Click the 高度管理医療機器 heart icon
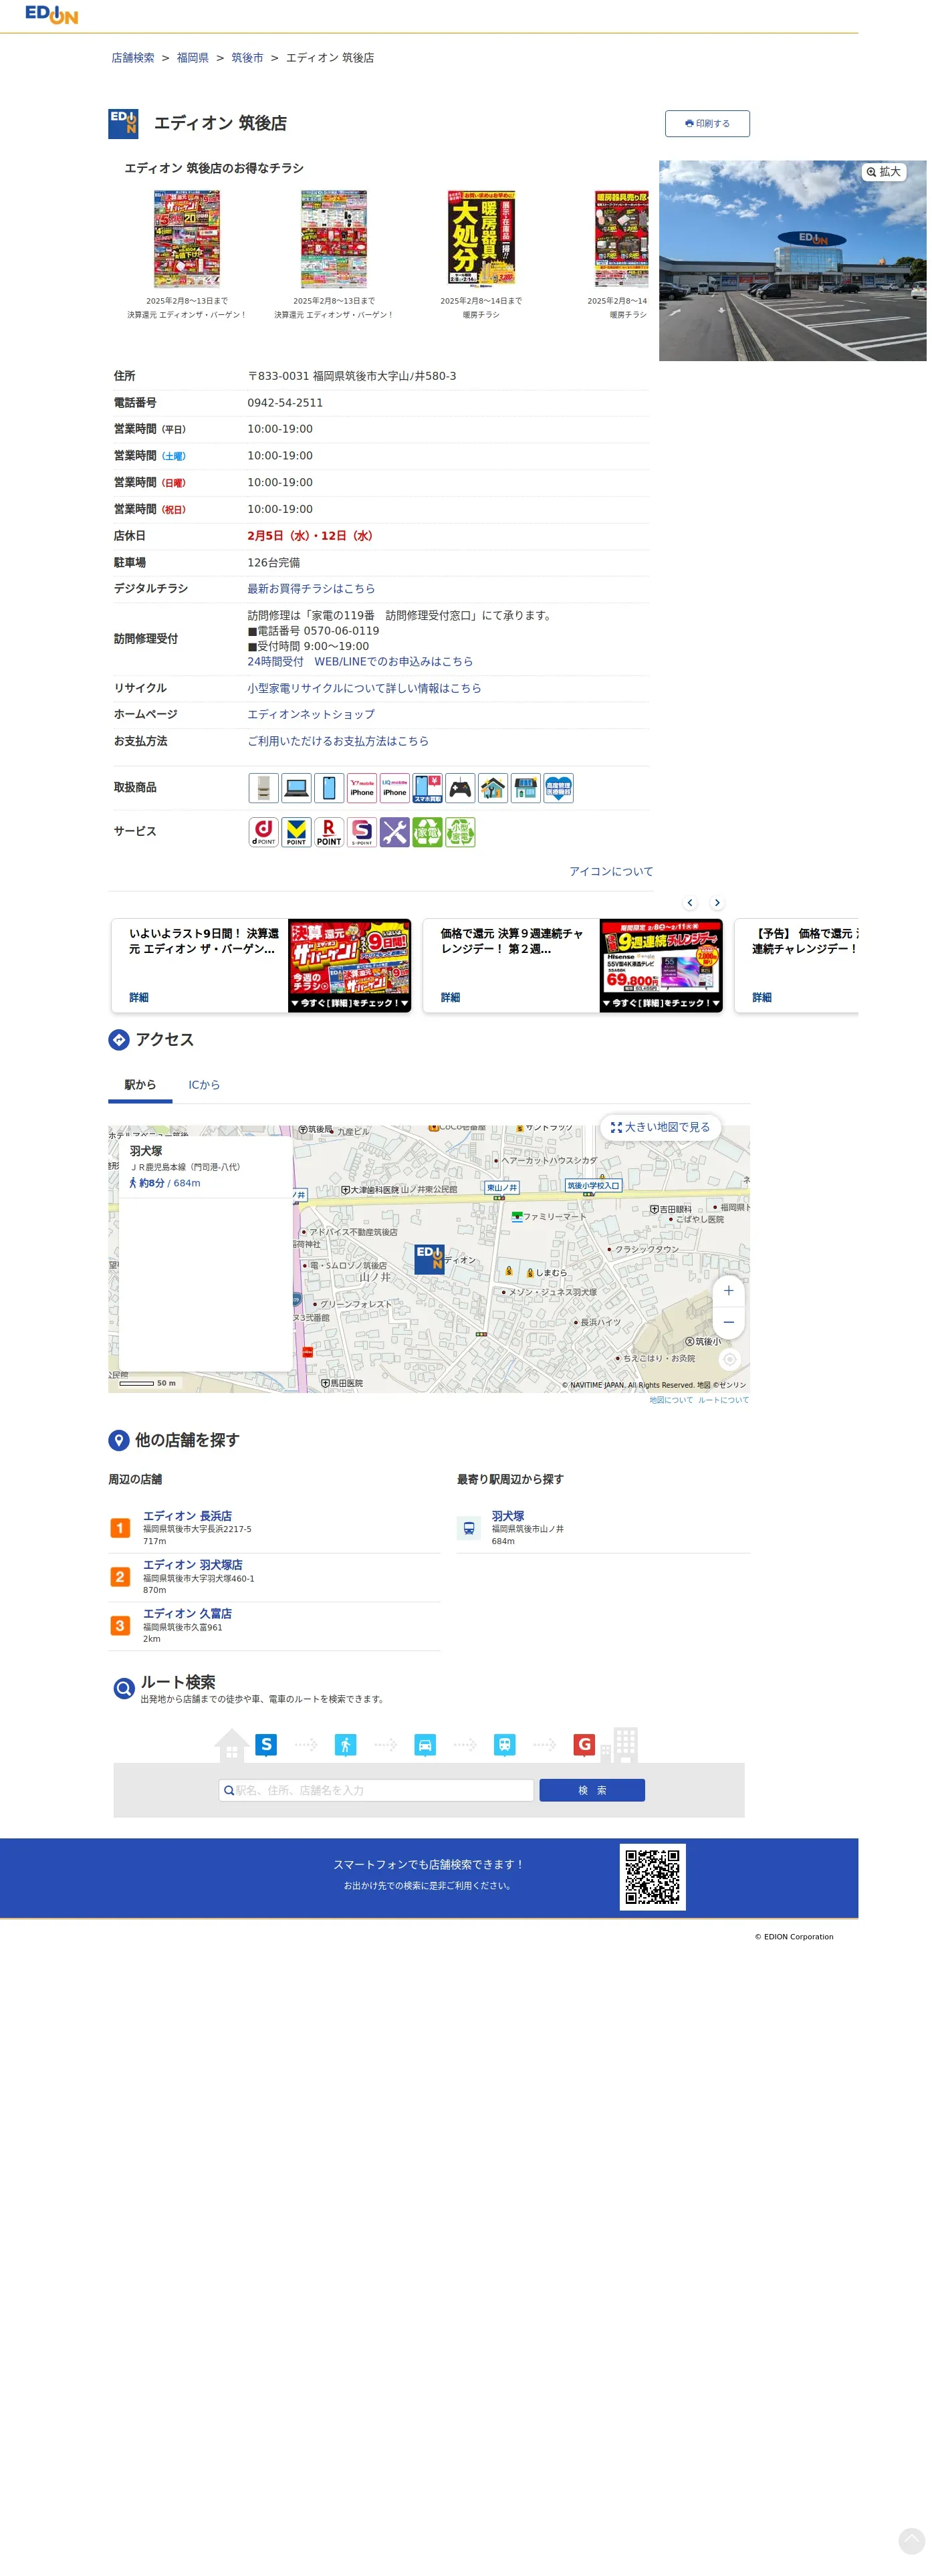This screenshot has height=2576, width=932. coord(559,788)
